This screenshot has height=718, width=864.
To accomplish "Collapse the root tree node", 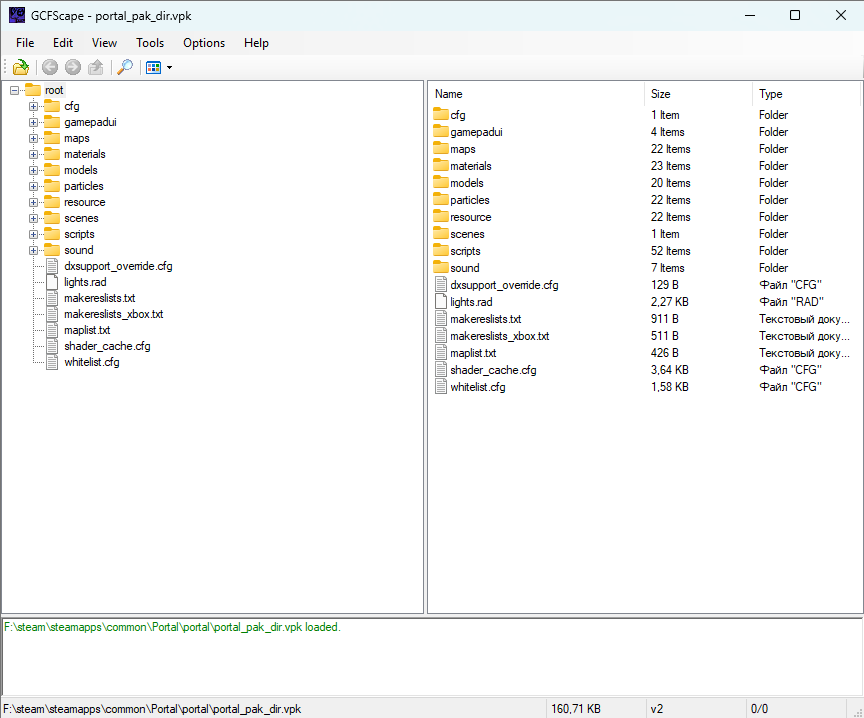I will [14, 90].
